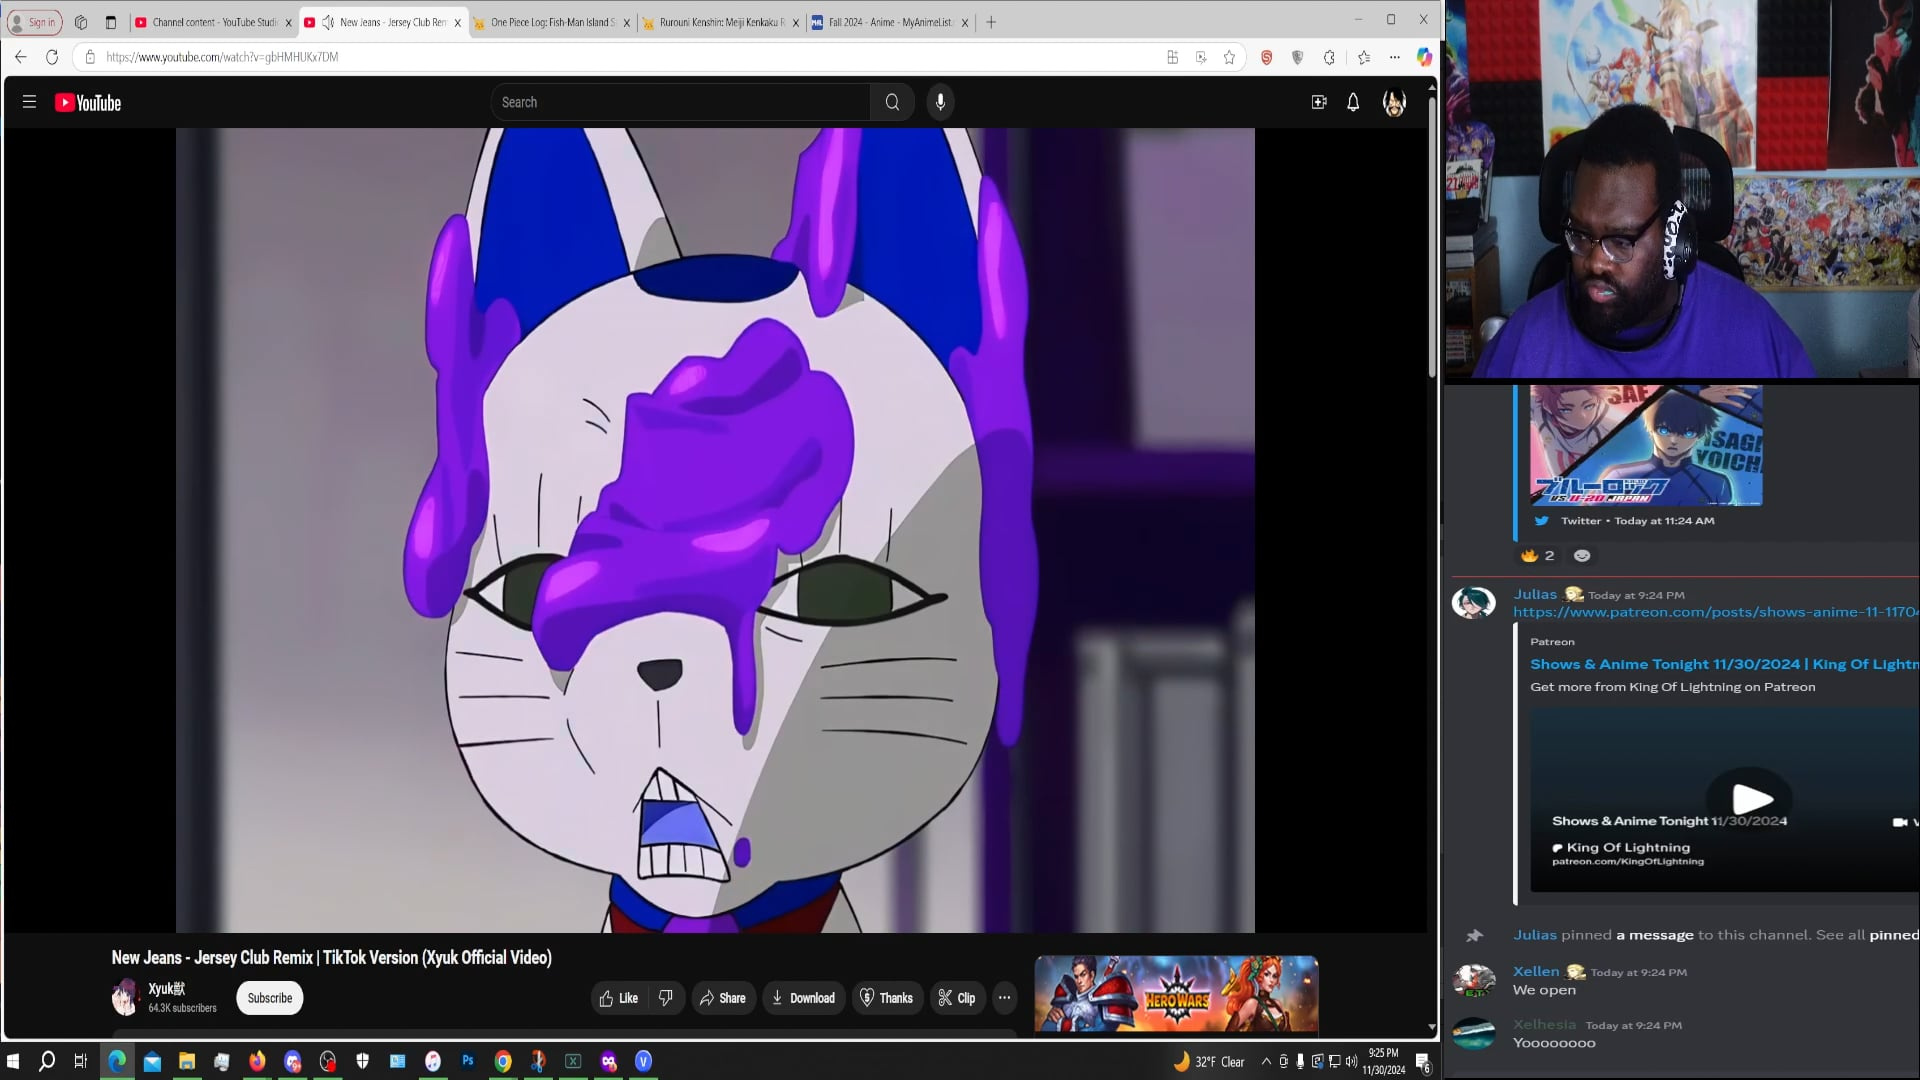Switch to Rurouni Kenshin tab
The height and width of the screenshot is (1080, 1920).
tap(722, 22)
